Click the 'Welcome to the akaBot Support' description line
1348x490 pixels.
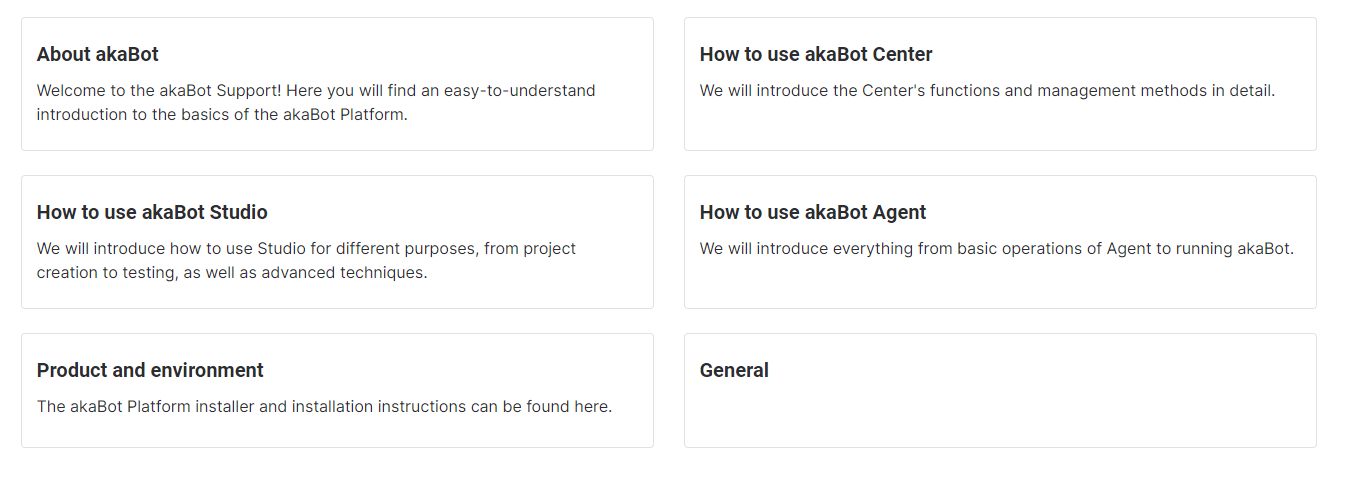click(316, 91)
